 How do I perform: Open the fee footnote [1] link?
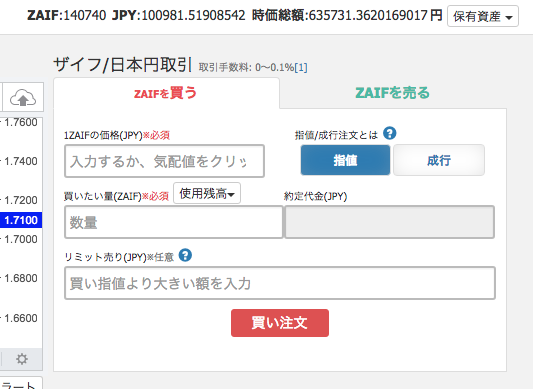[301, 67]
